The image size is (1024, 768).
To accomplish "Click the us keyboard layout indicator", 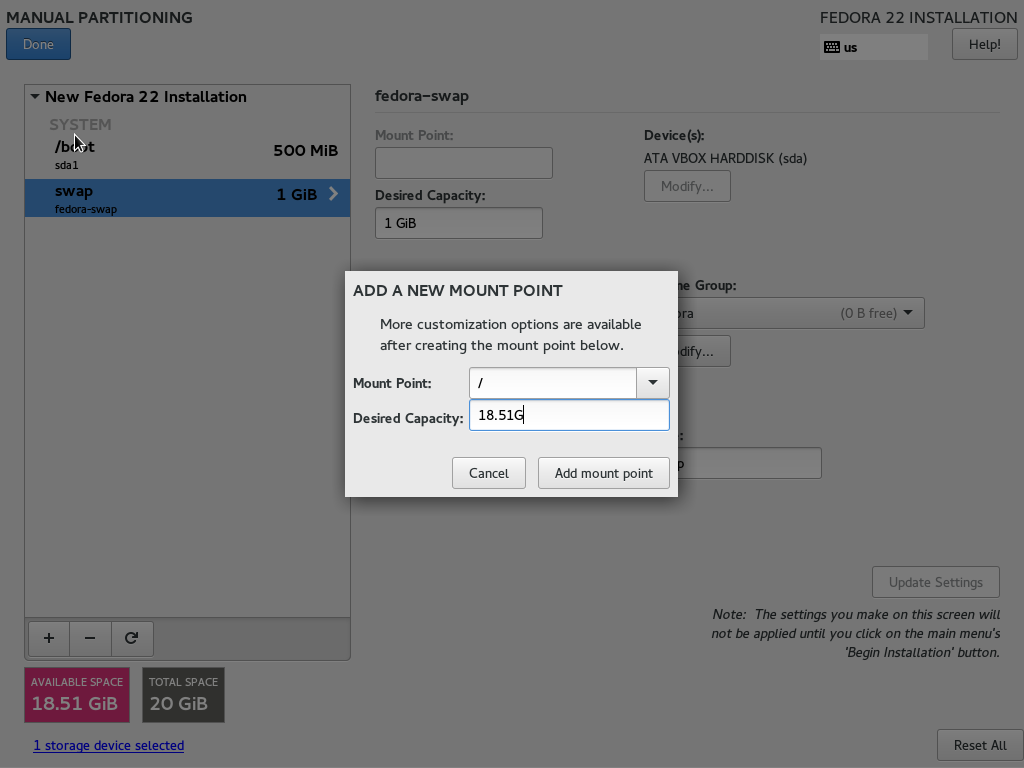I will (874, 47).
